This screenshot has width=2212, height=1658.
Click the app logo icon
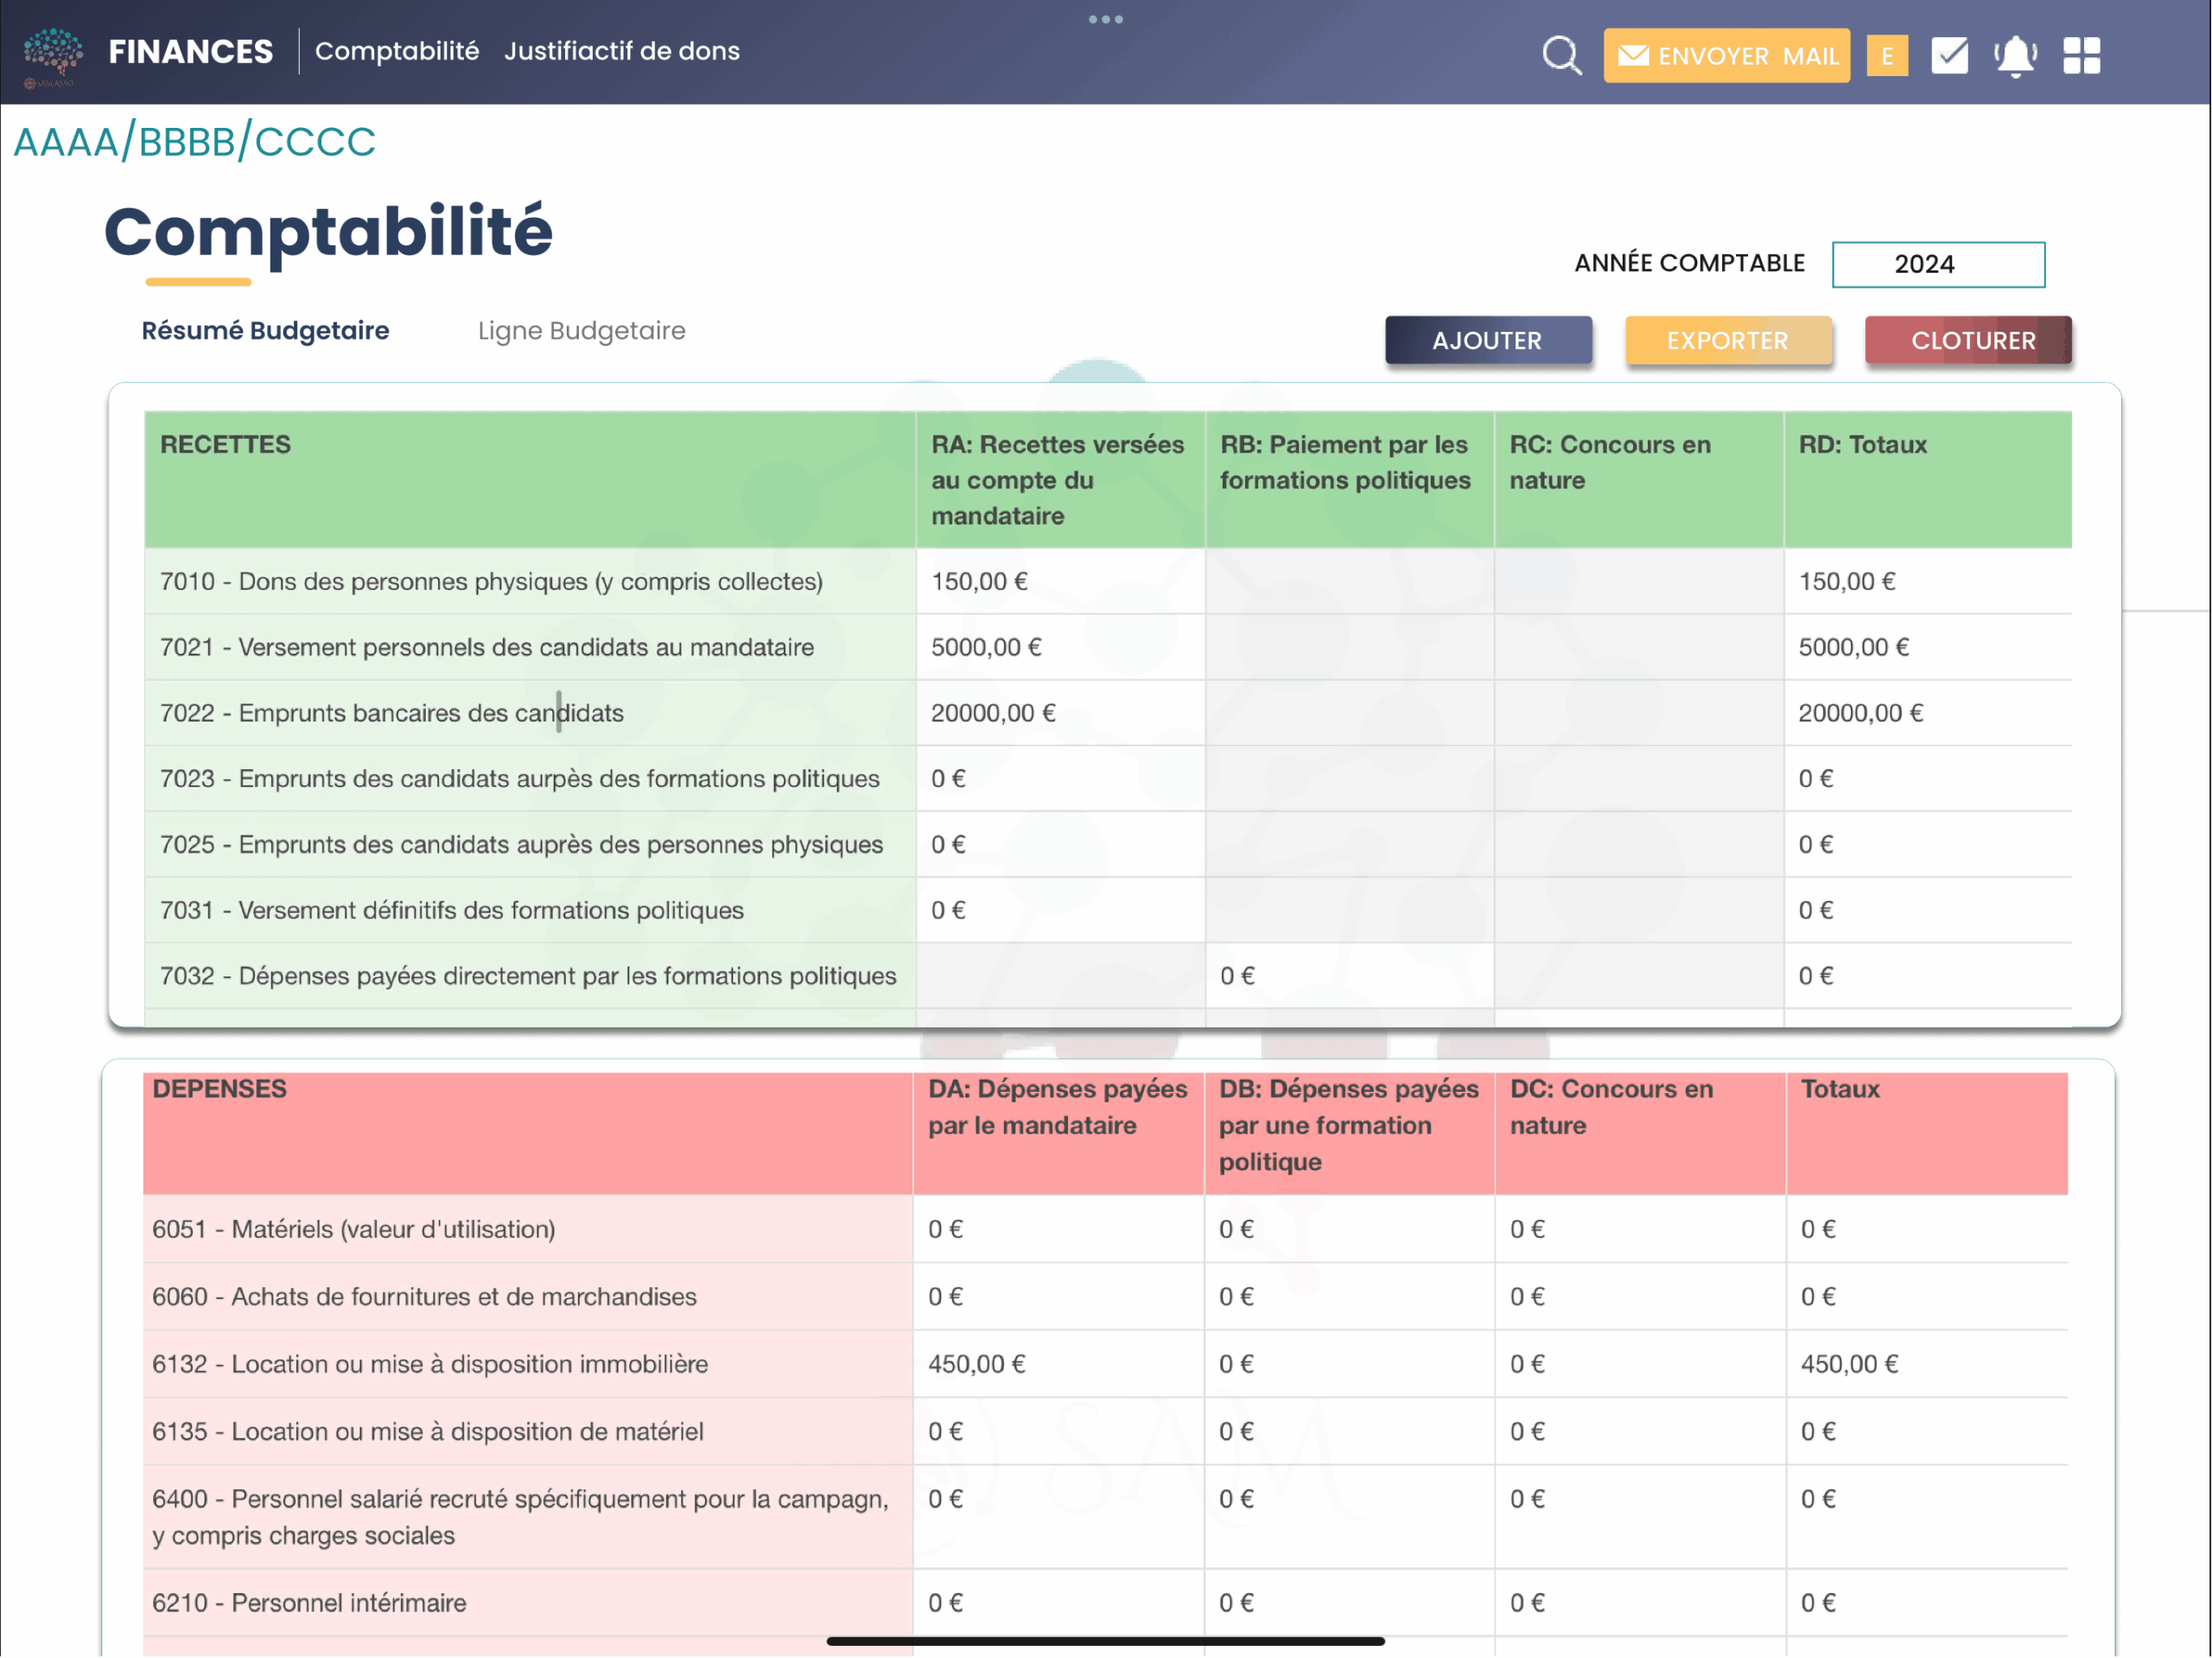52,56
